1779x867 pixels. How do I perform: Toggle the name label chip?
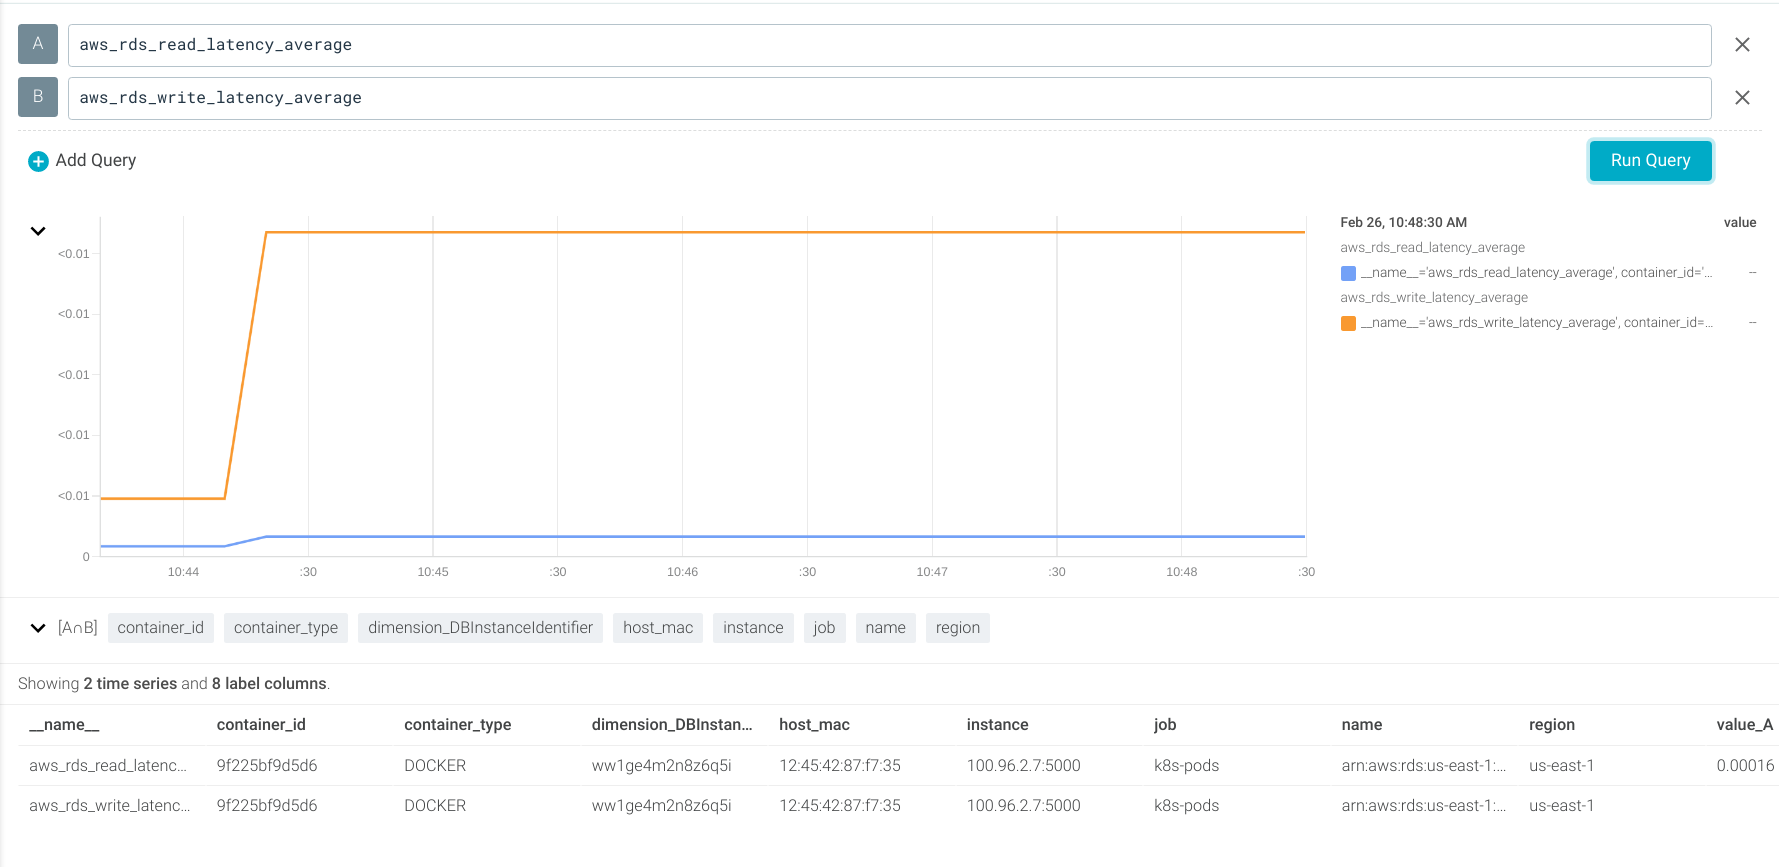point(885,628)
